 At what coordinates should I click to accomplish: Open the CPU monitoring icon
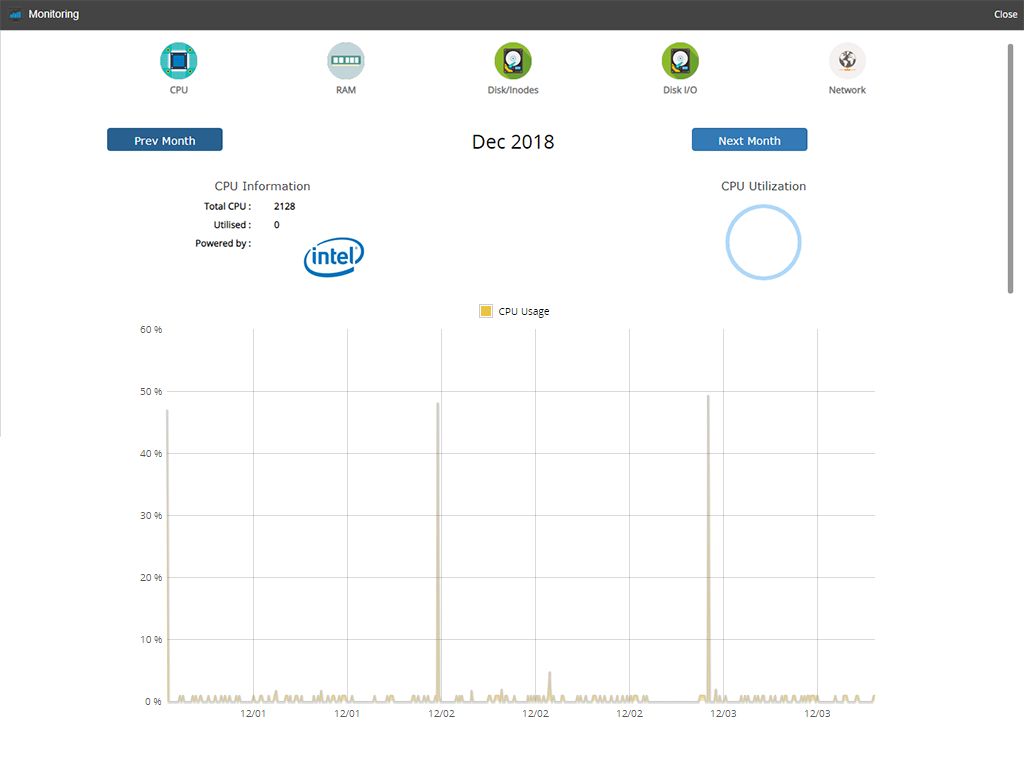click(179, 61)
